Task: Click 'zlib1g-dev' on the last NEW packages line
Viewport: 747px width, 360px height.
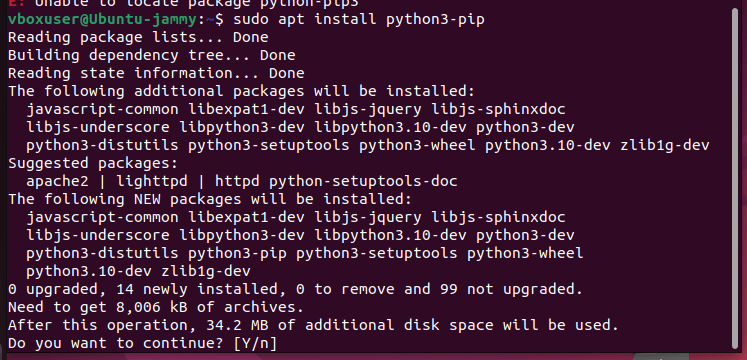Action: [x=206, y=271]
